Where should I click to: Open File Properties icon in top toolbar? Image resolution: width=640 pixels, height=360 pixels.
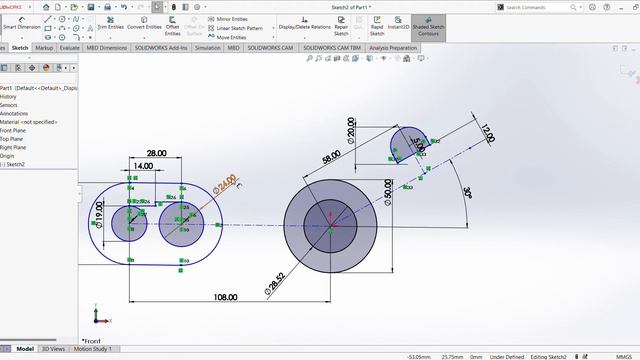tap(185, 7)
